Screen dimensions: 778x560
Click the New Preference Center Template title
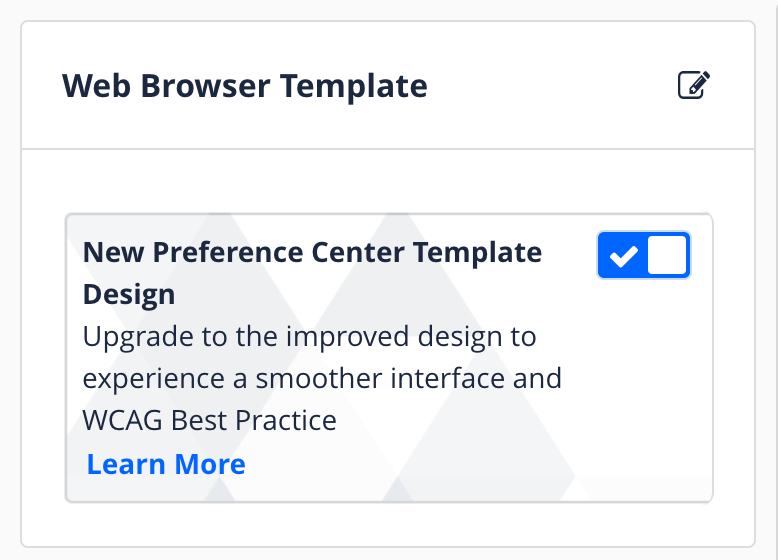(312, 252)
